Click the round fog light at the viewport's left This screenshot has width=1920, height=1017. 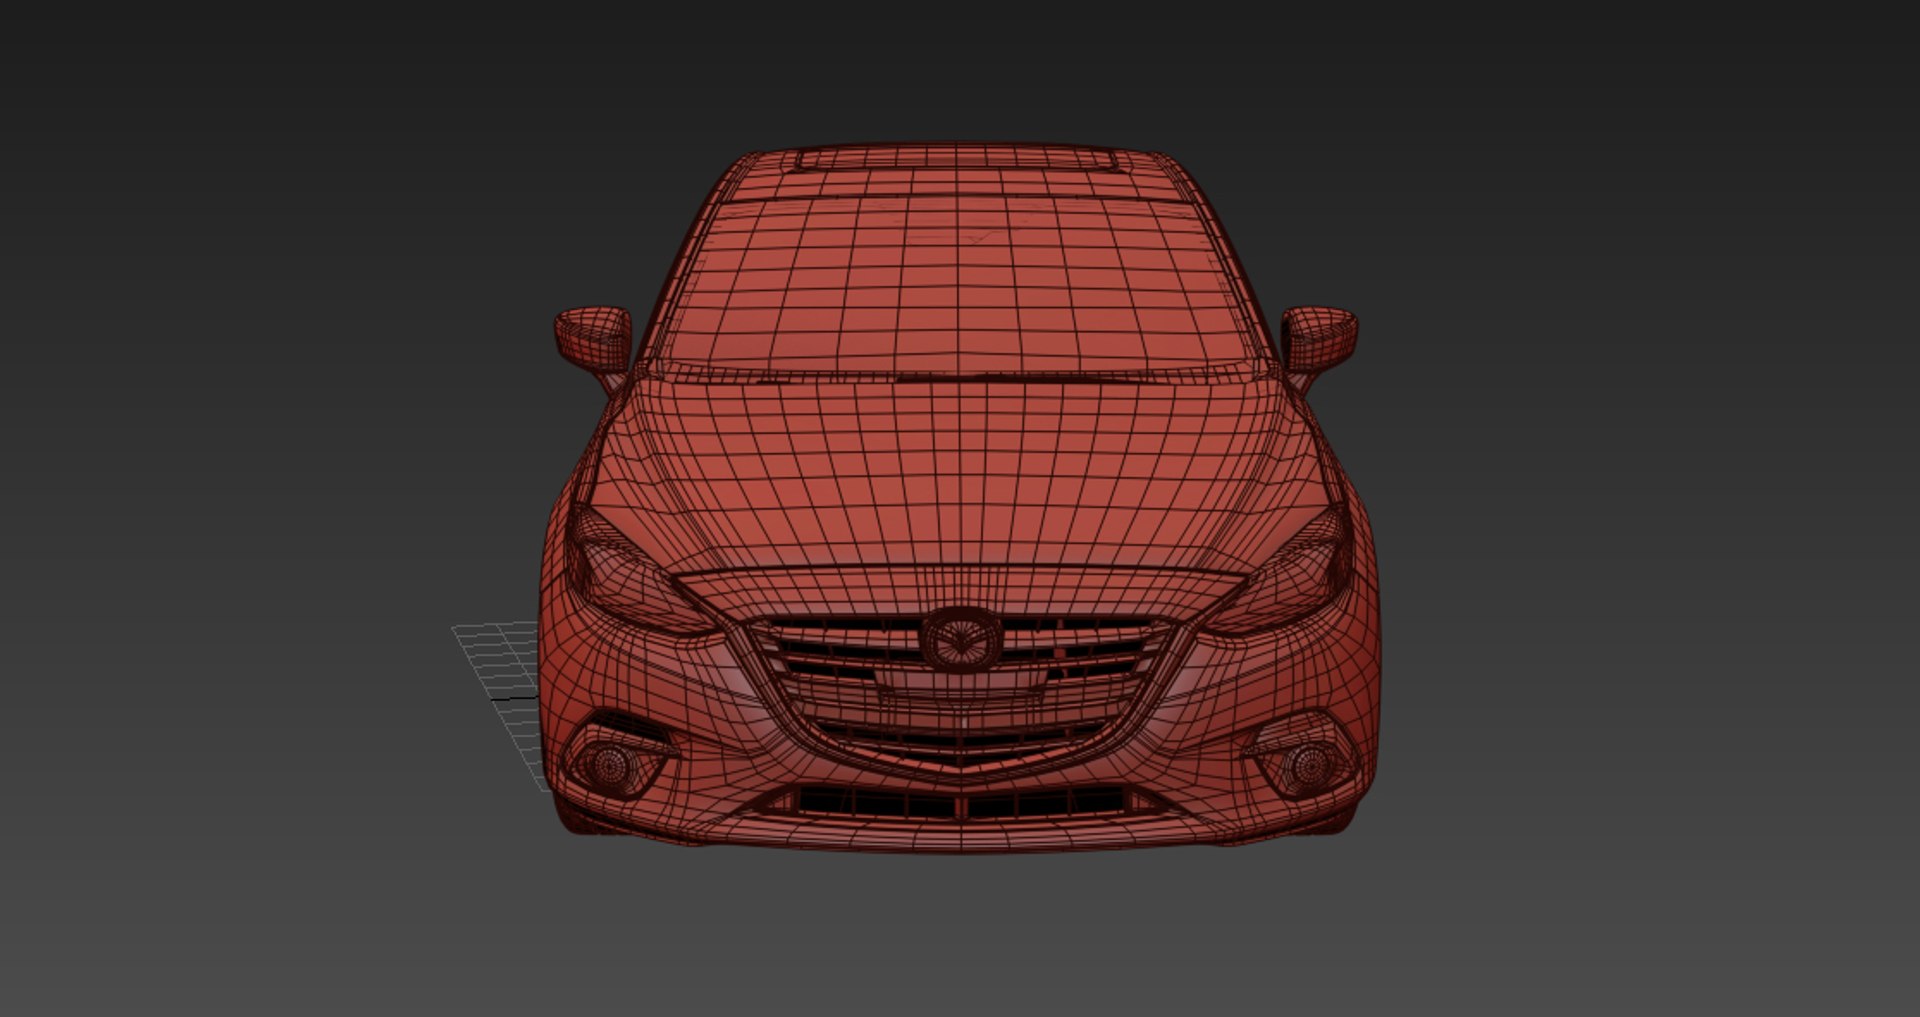608,764
